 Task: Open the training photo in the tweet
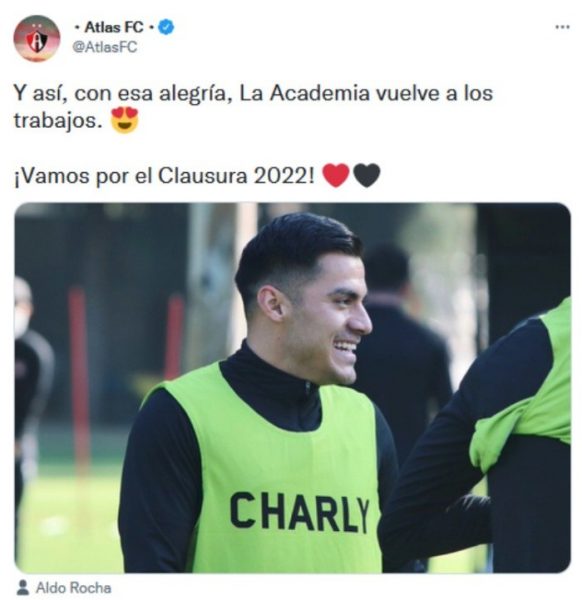pos(293,388)
